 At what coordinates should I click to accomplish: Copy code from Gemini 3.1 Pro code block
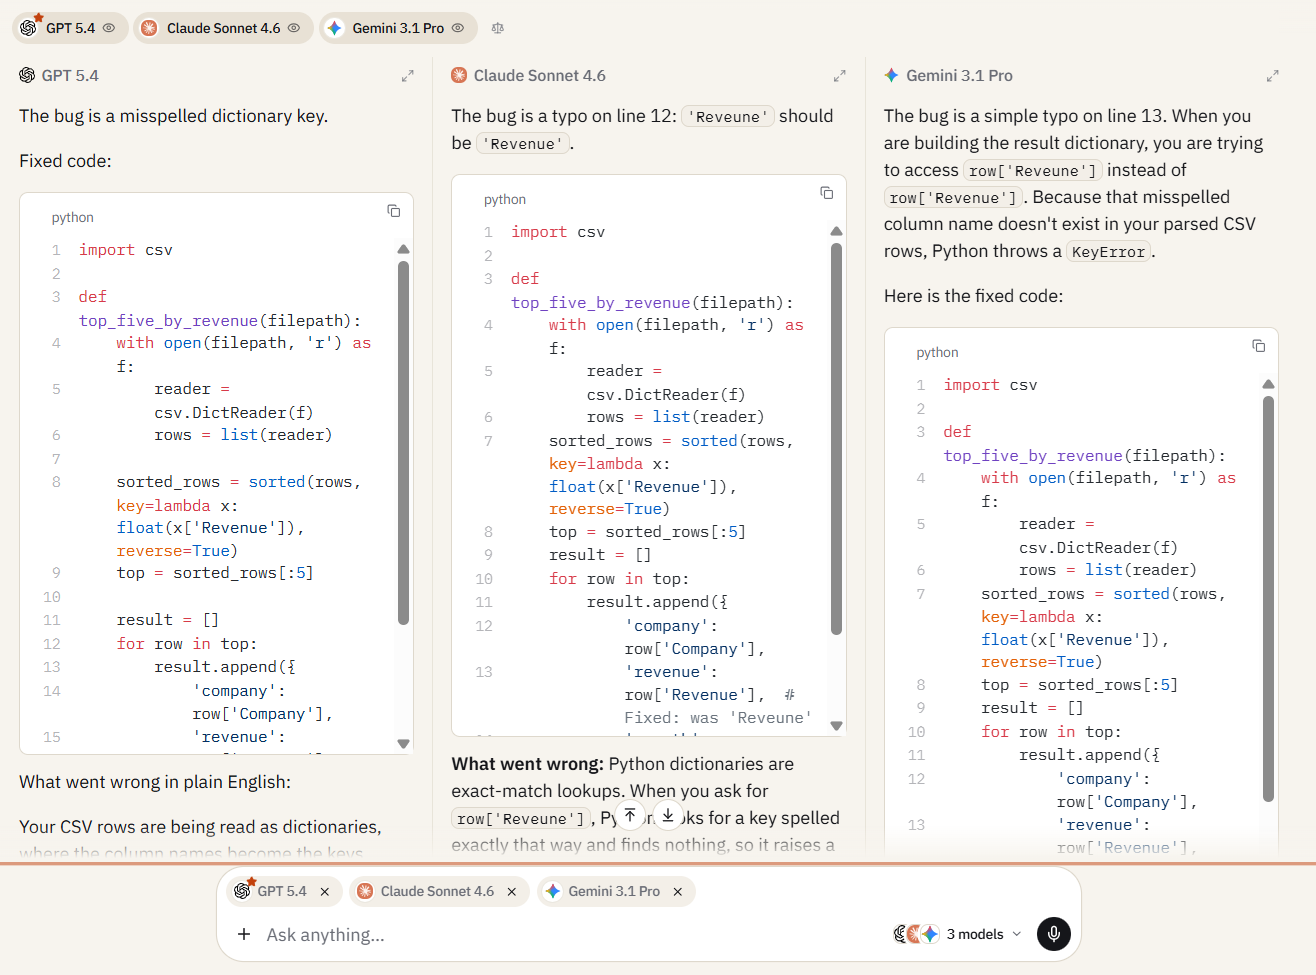tap(1259, 346)
